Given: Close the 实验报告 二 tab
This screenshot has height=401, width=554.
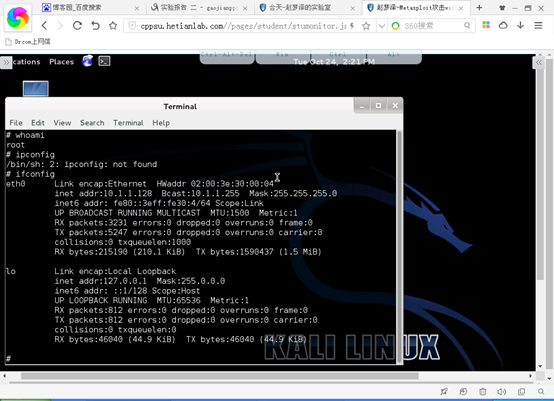Looking at the screenshot, I should click(245, 8).
